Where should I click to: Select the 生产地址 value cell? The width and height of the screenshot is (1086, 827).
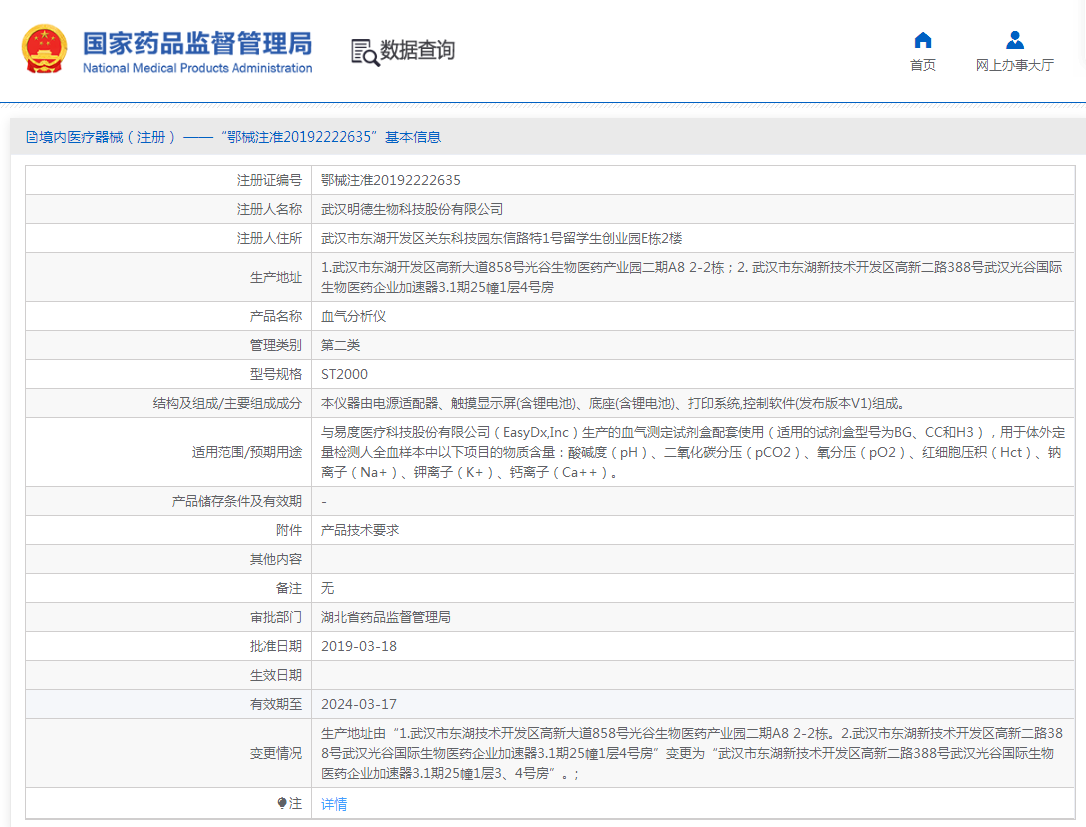click(691, 277)
